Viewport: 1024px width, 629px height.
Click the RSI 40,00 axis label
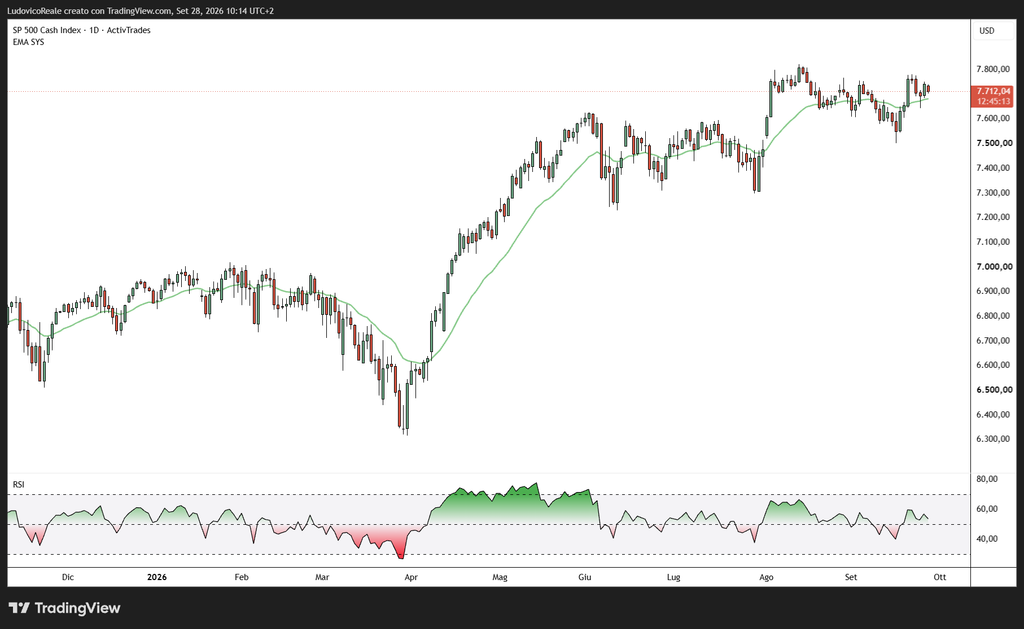[987, 539]
